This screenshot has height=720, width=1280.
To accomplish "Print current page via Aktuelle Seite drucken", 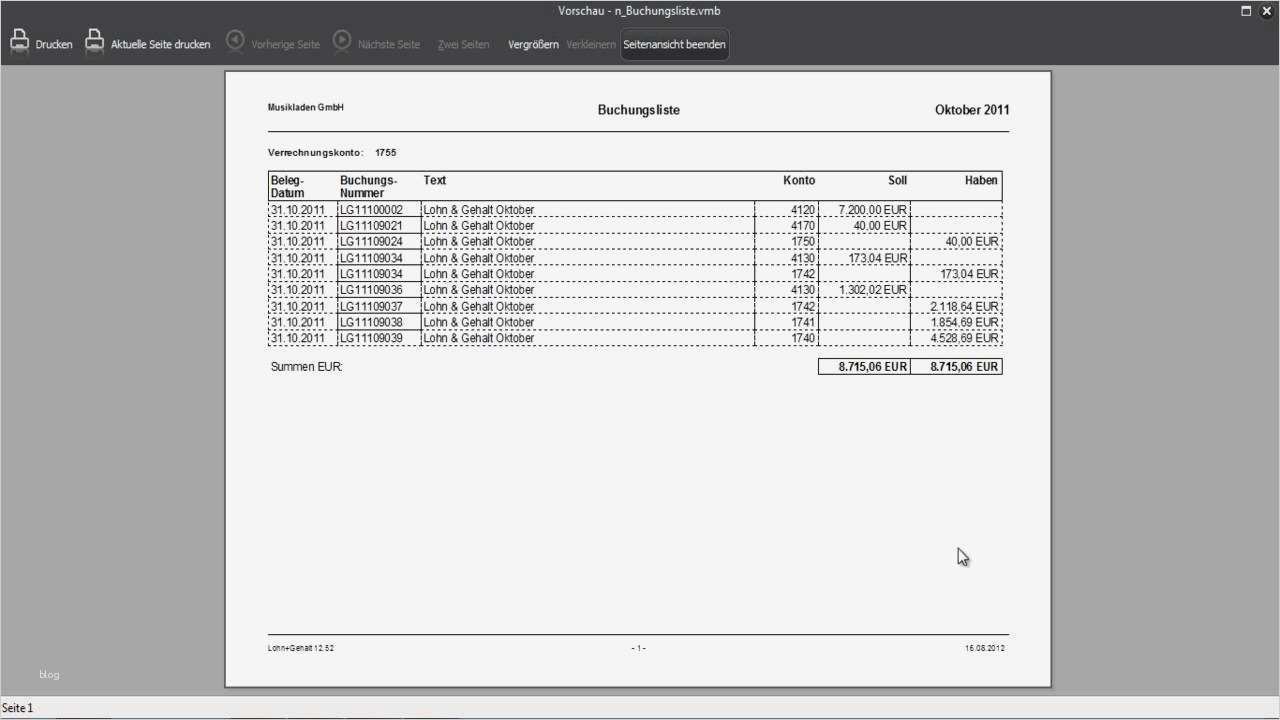I will click(x=148, y=42).
